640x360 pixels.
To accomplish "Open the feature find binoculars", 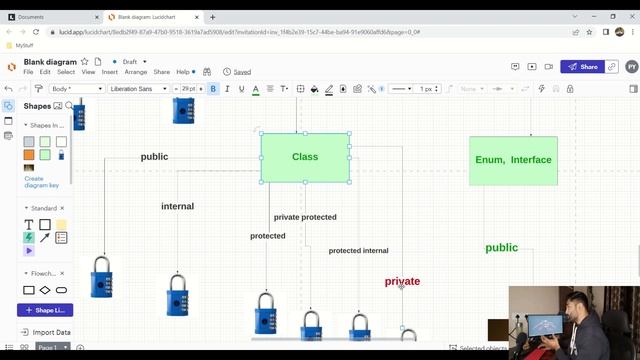I will click(x=207, y=72).
